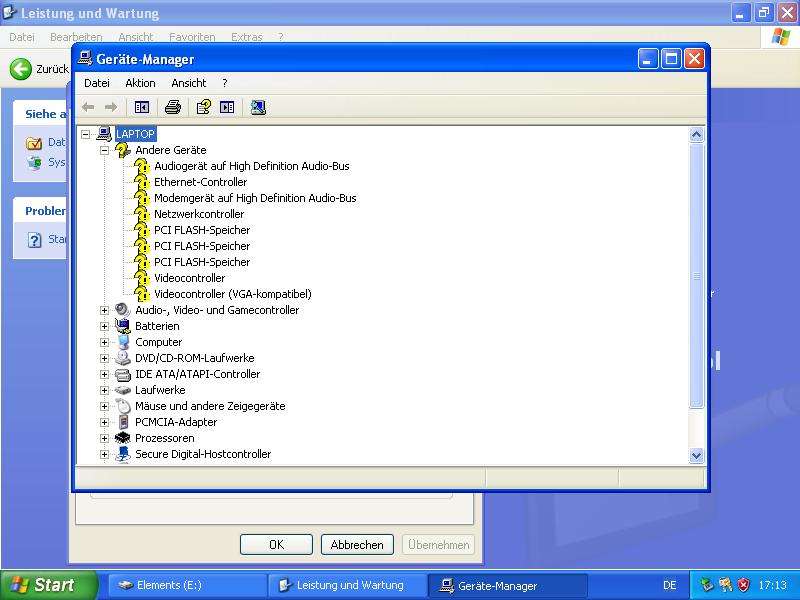800x600 pixels.
Task: Click the chip icon beside Prozessoren
Action: [x=123, y=438]
